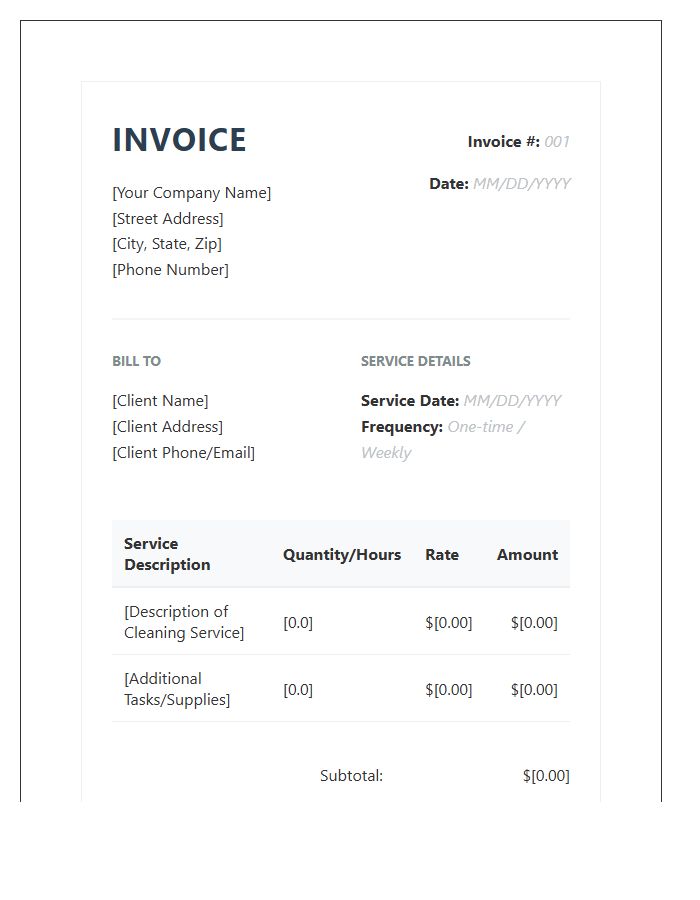Click the Service Date: label
Viewport: 700px width, 900px height.
click(x=410, y=401)
